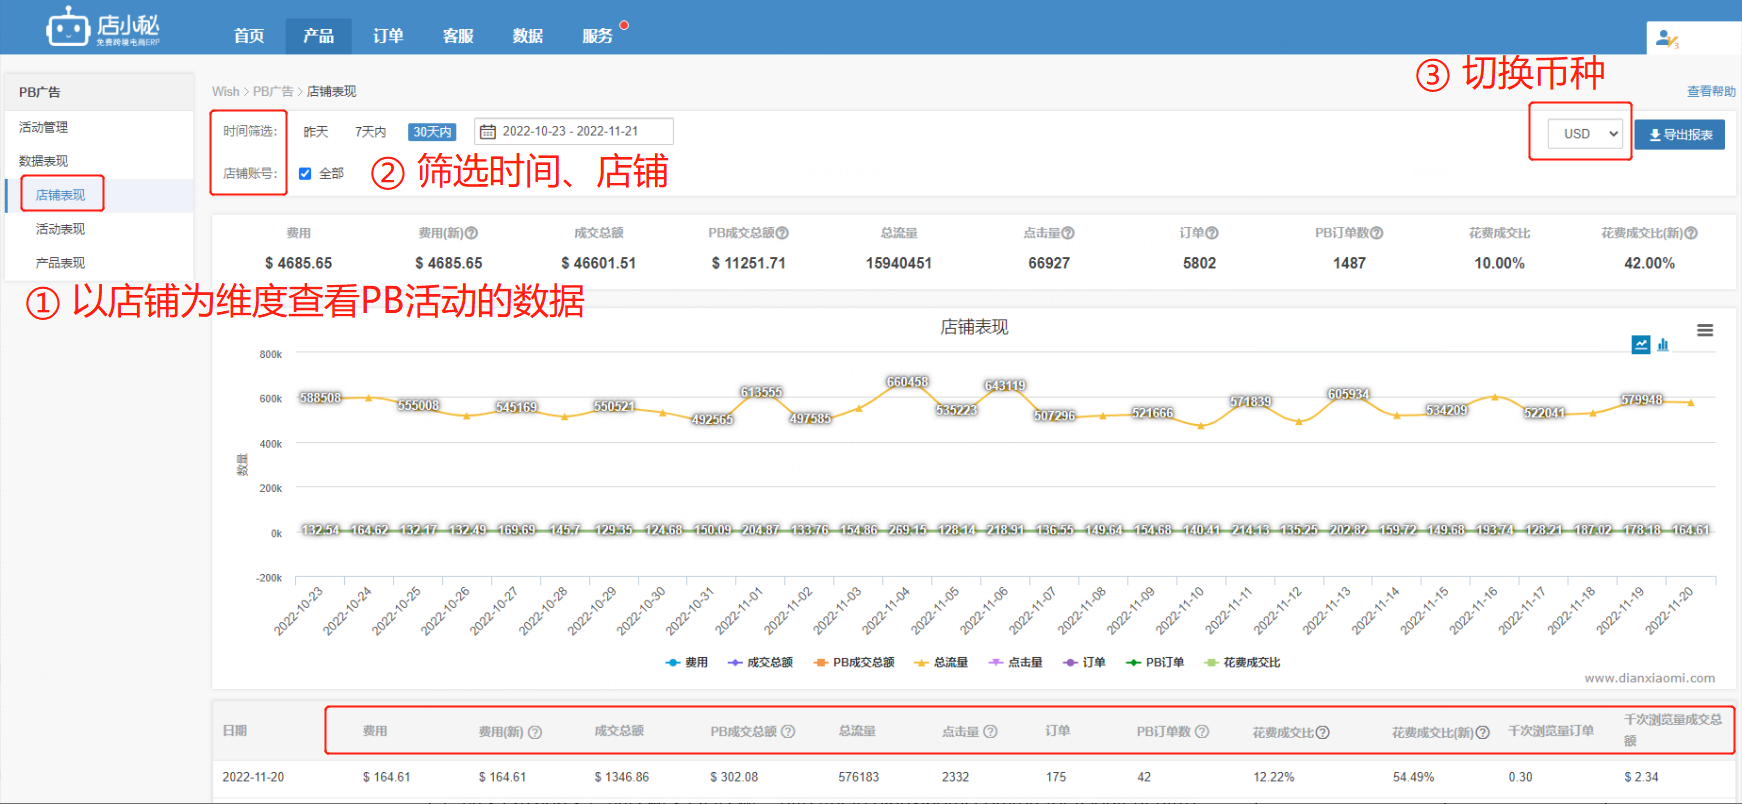Toggle 总流量 series in chart legend

pyautogui.click(x=941, y=663)
